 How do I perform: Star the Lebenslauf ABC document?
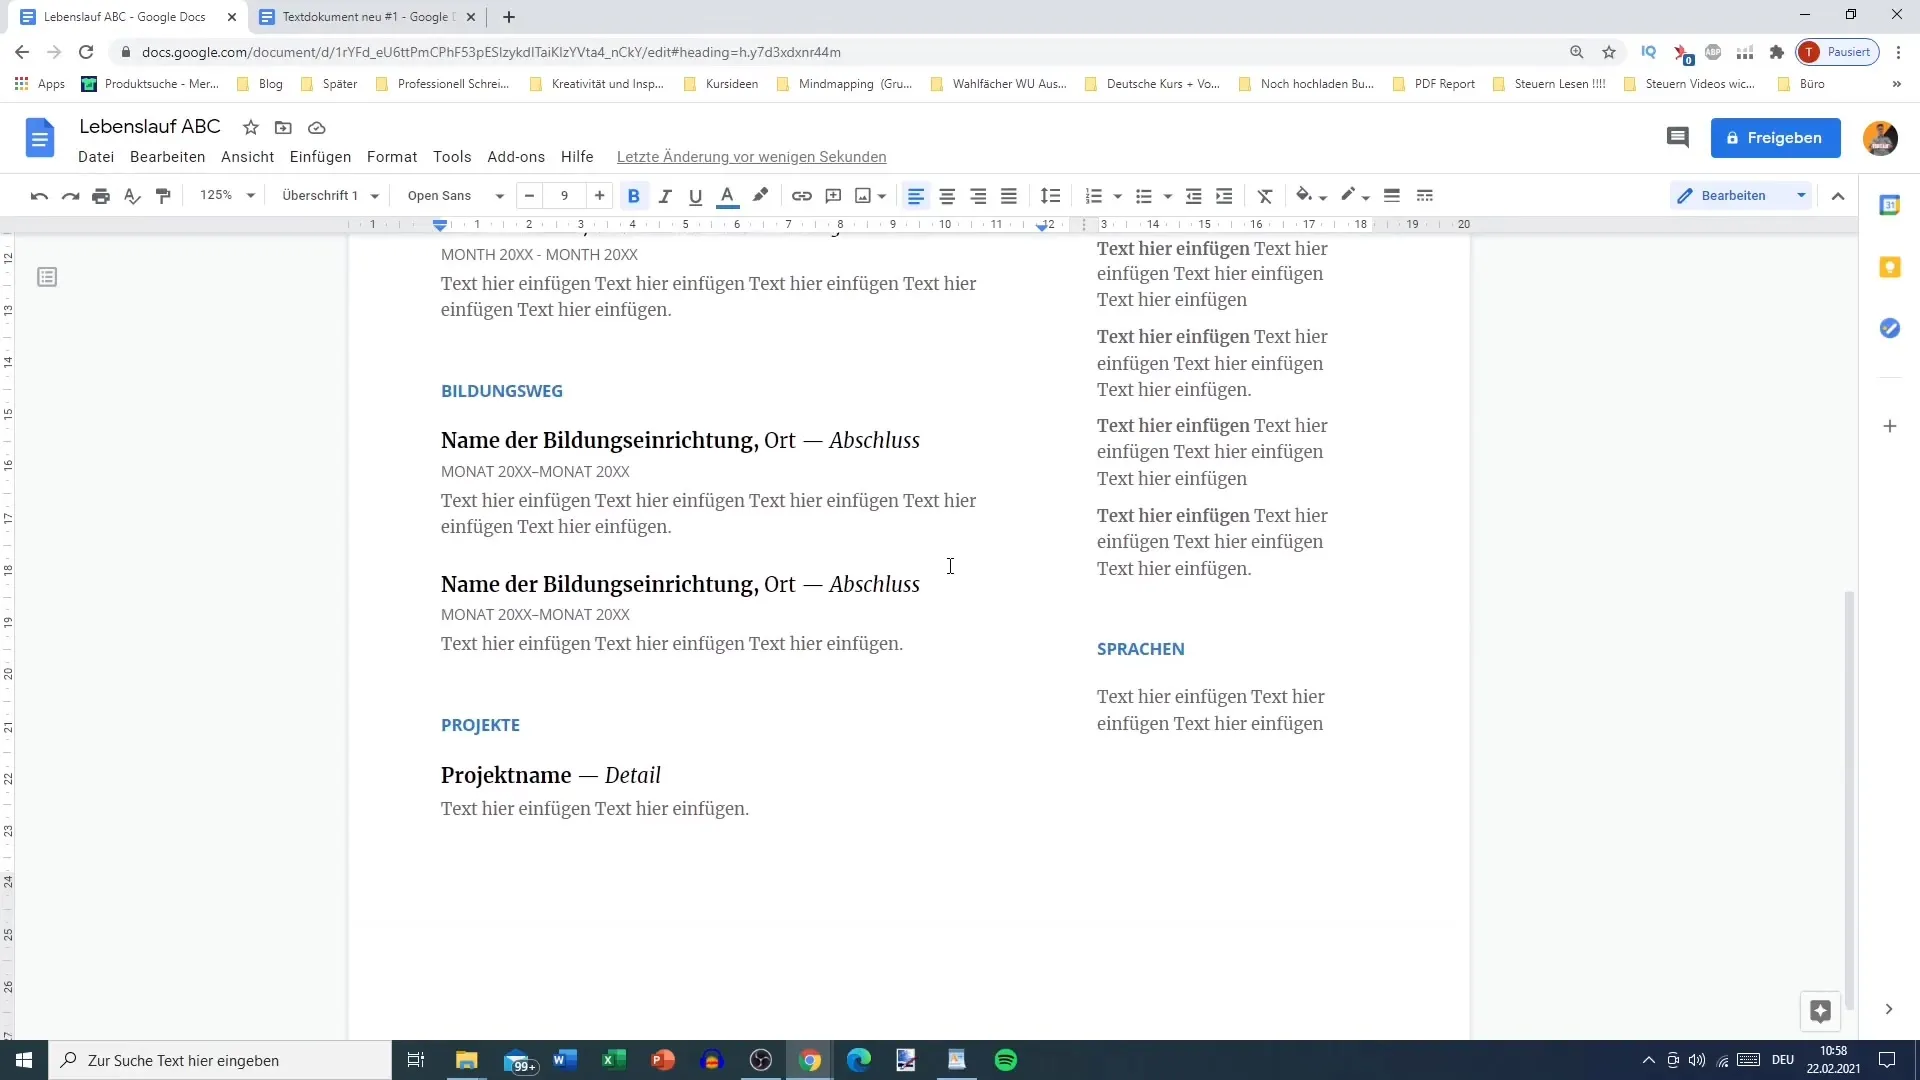click(x=251, y=128)
